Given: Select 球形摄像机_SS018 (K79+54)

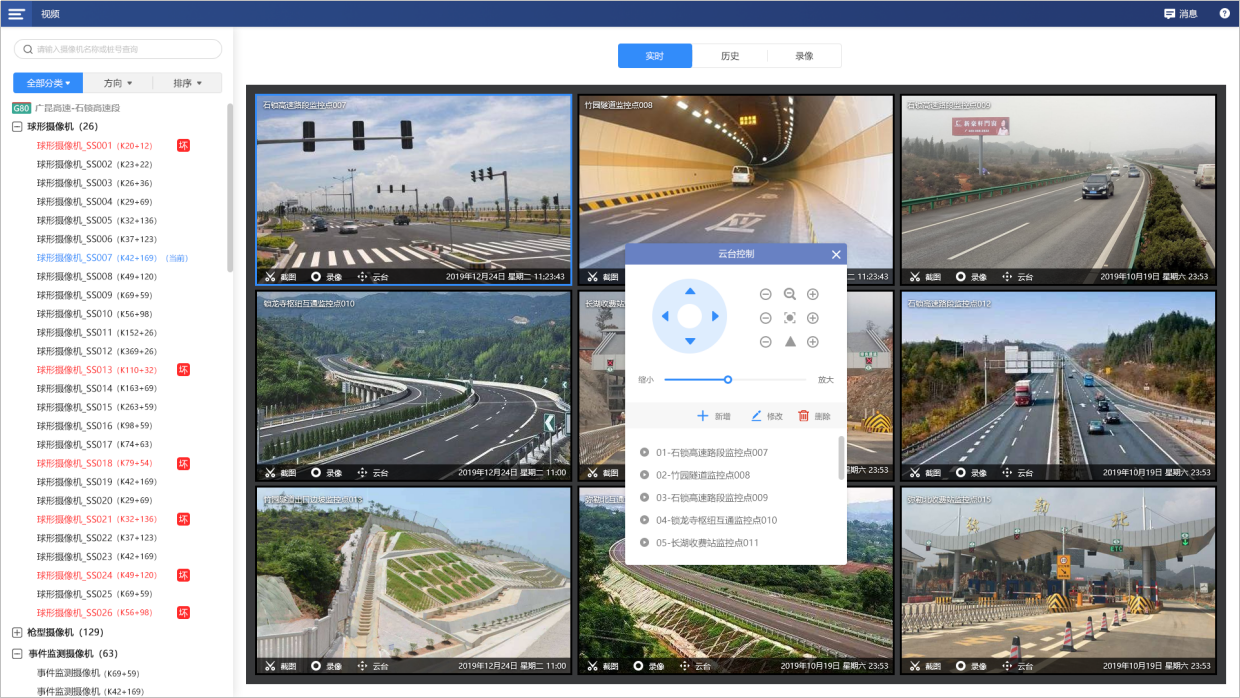Looking at the screenshot, I should click(x=95, y=463).
